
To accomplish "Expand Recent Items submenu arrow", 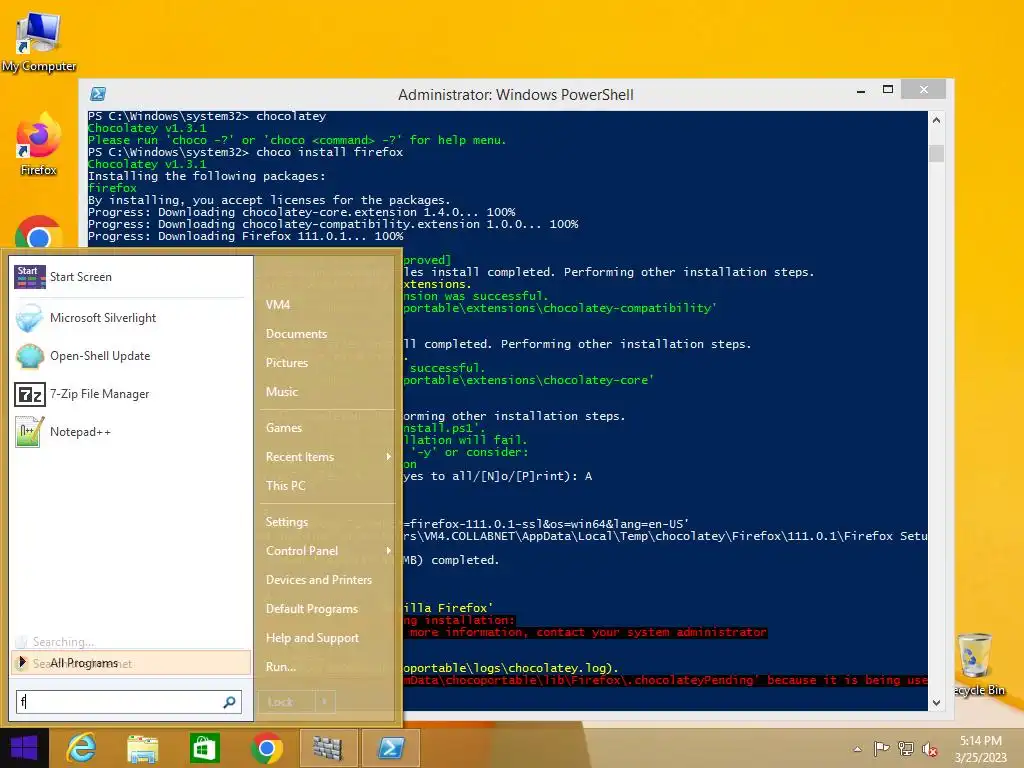I will pos(389,456).
